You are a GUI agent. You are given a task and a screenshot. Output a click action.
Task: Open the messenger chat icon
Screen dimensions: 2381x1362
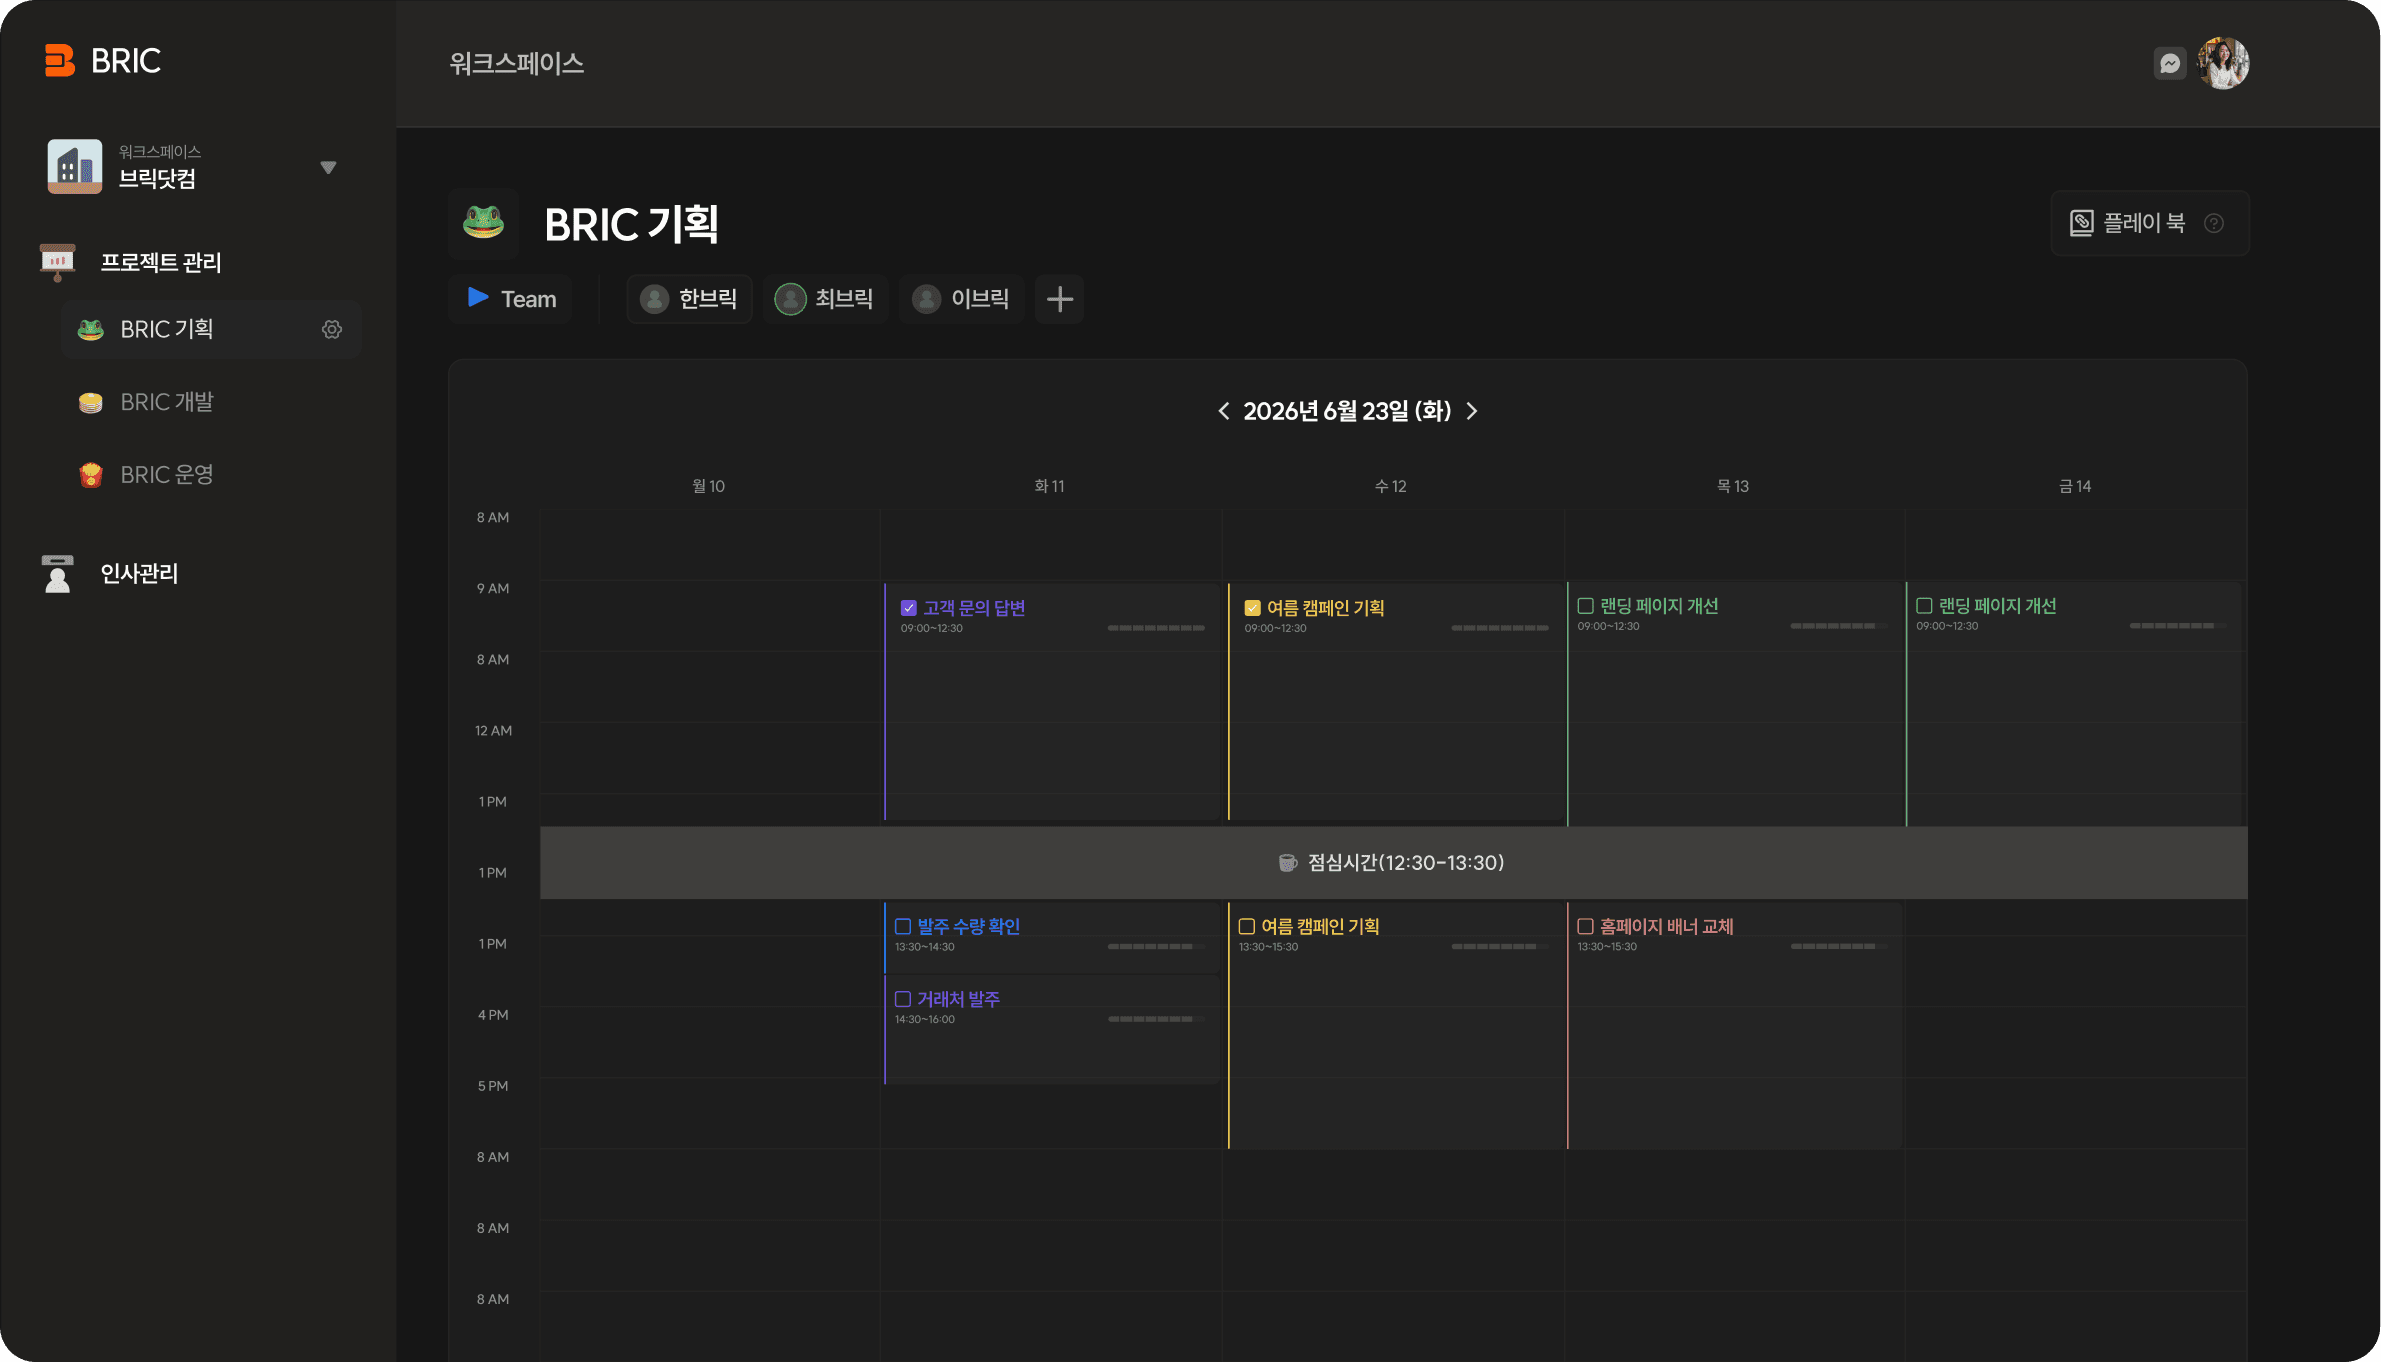click(x=2169, y=63)
